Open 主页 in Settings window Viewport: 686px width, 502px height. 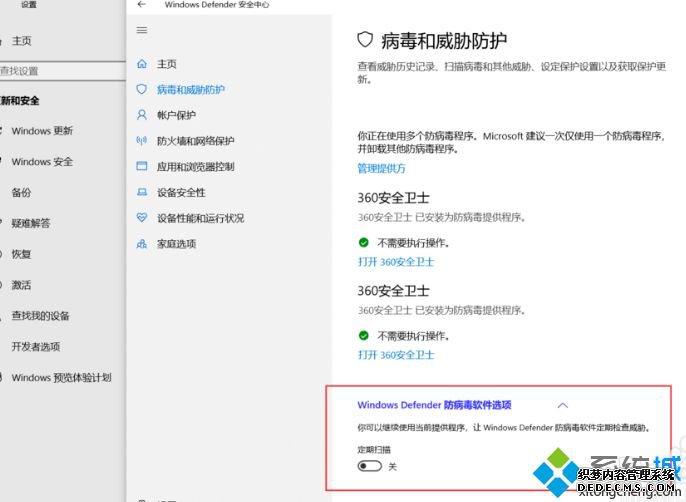[22, 41]
